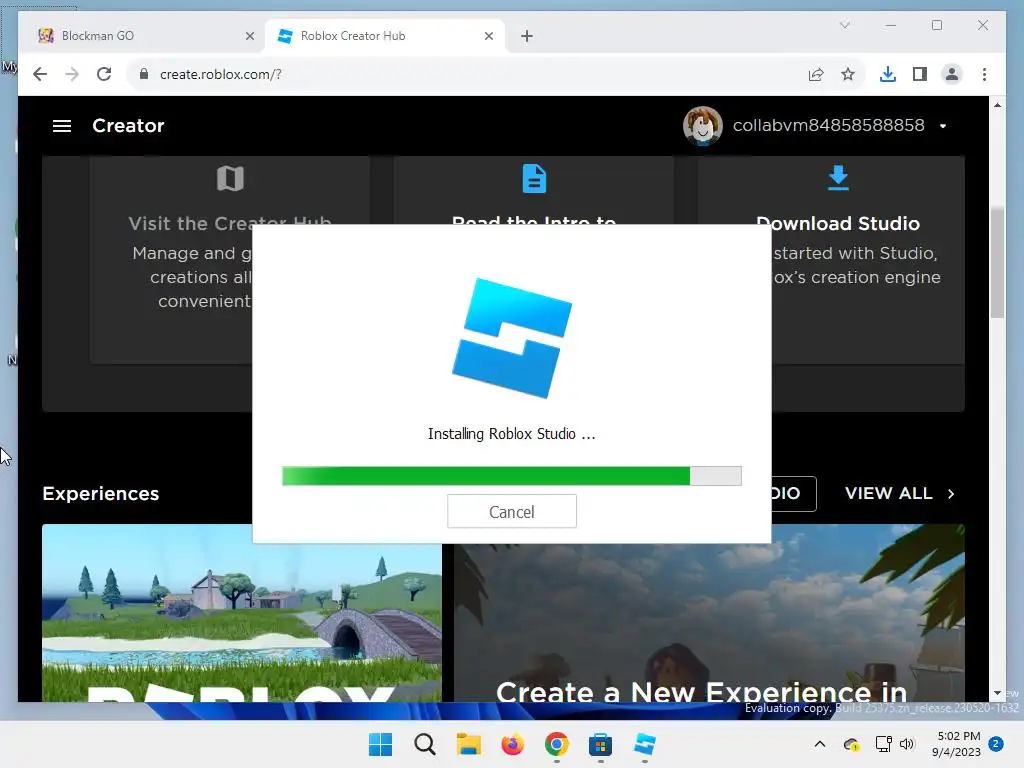Viewport: 1024px width, 768px height.
Task: Go back to the previous page
Action: pos(40,74)
